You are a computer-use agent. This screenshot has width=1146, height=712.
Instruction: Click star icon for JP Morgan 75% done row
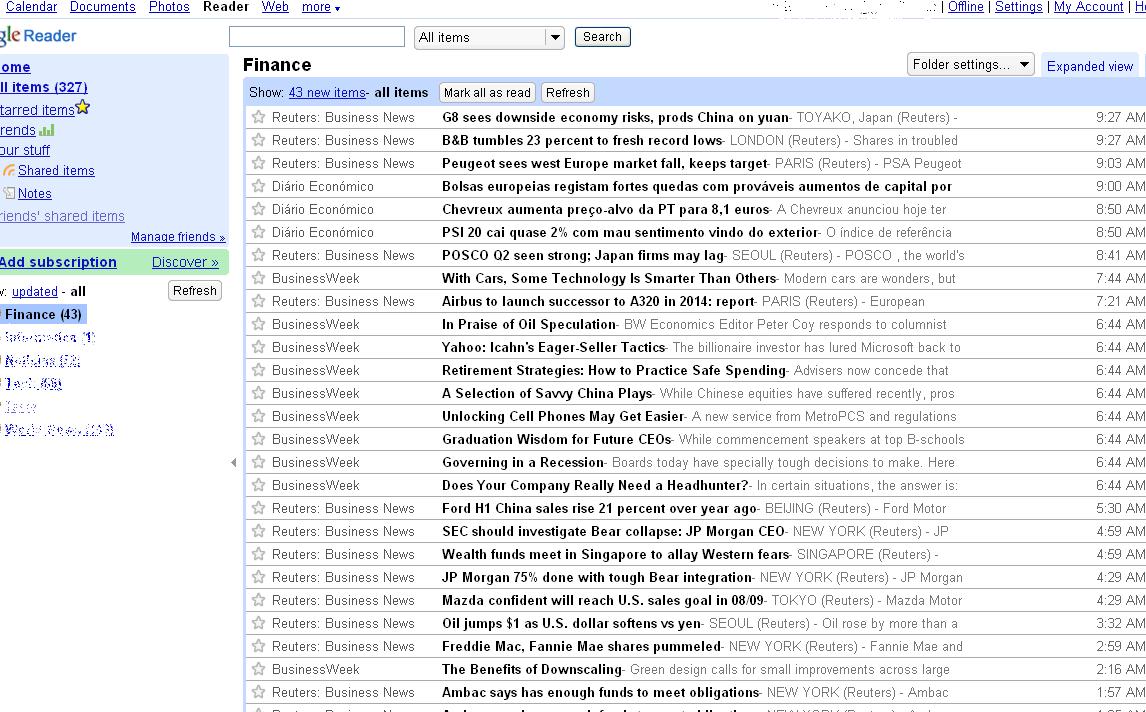point(258,577)
